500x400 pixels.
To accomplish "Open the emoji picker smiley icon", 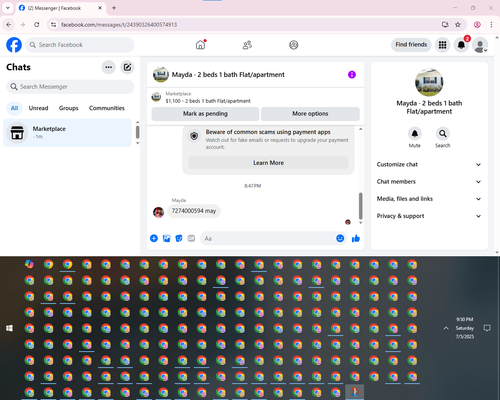I will 340,238.
